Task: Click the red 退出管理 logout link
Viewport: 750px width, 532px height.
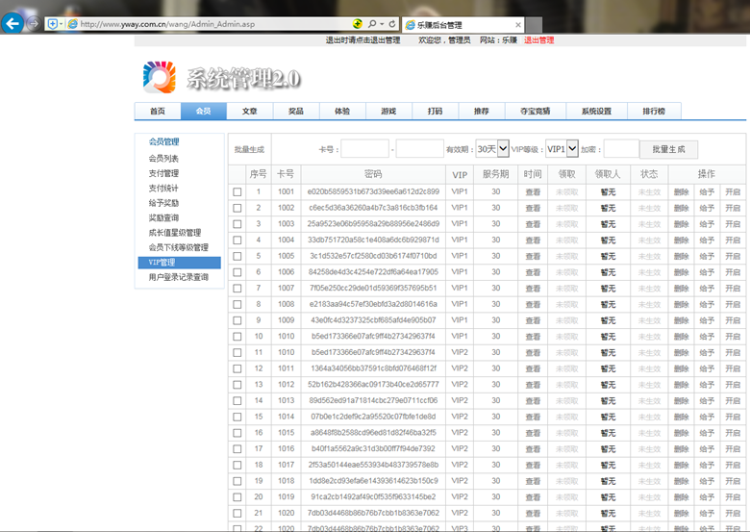Action: coord(539,40)
